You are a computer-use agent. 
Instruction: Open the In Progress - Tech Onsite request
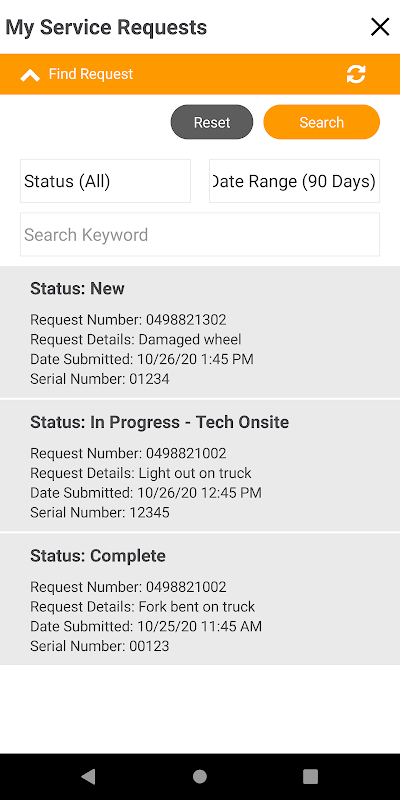[x=200, y=466]
